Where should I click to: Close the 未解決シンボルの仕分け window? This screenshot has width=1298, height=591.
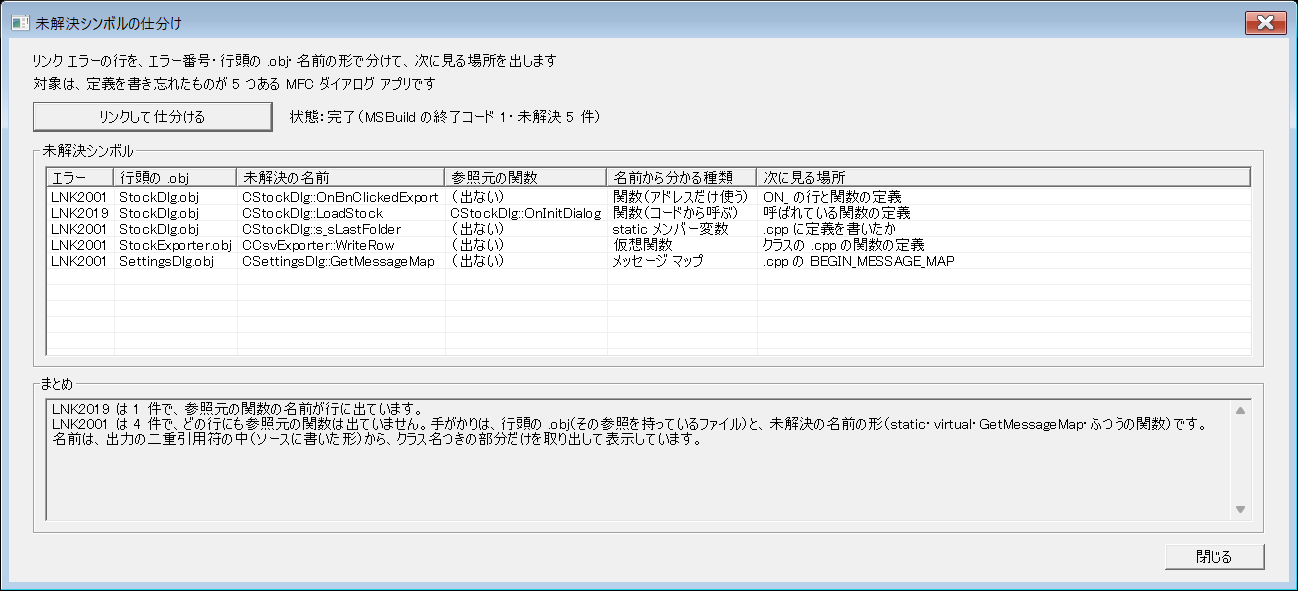tap(1264, 22)
